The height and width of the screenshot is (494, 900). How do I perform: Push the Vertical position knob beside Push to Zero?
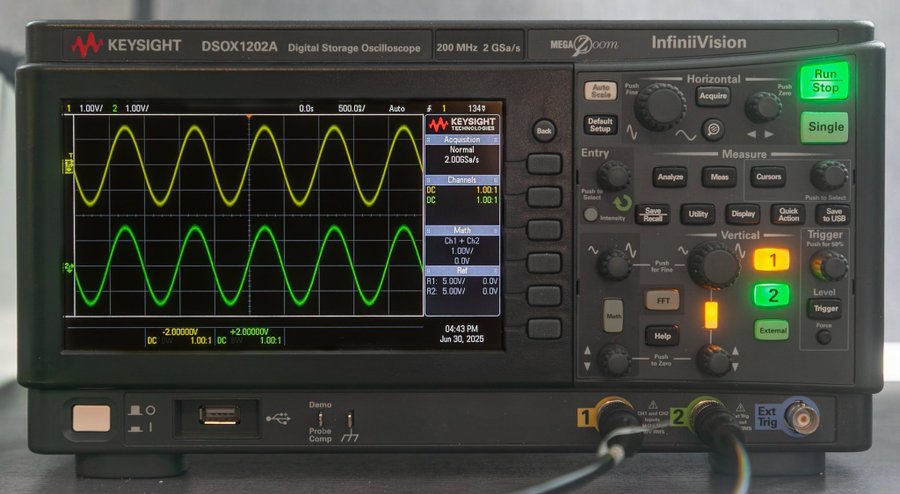coord(713,361)
